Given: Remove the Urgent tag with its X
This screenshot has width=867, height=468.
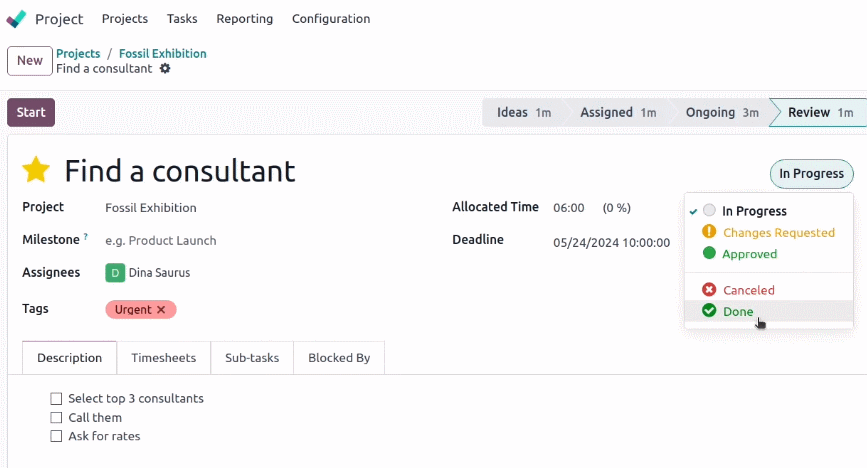Looking at the screenshot, I should [161, 310].
